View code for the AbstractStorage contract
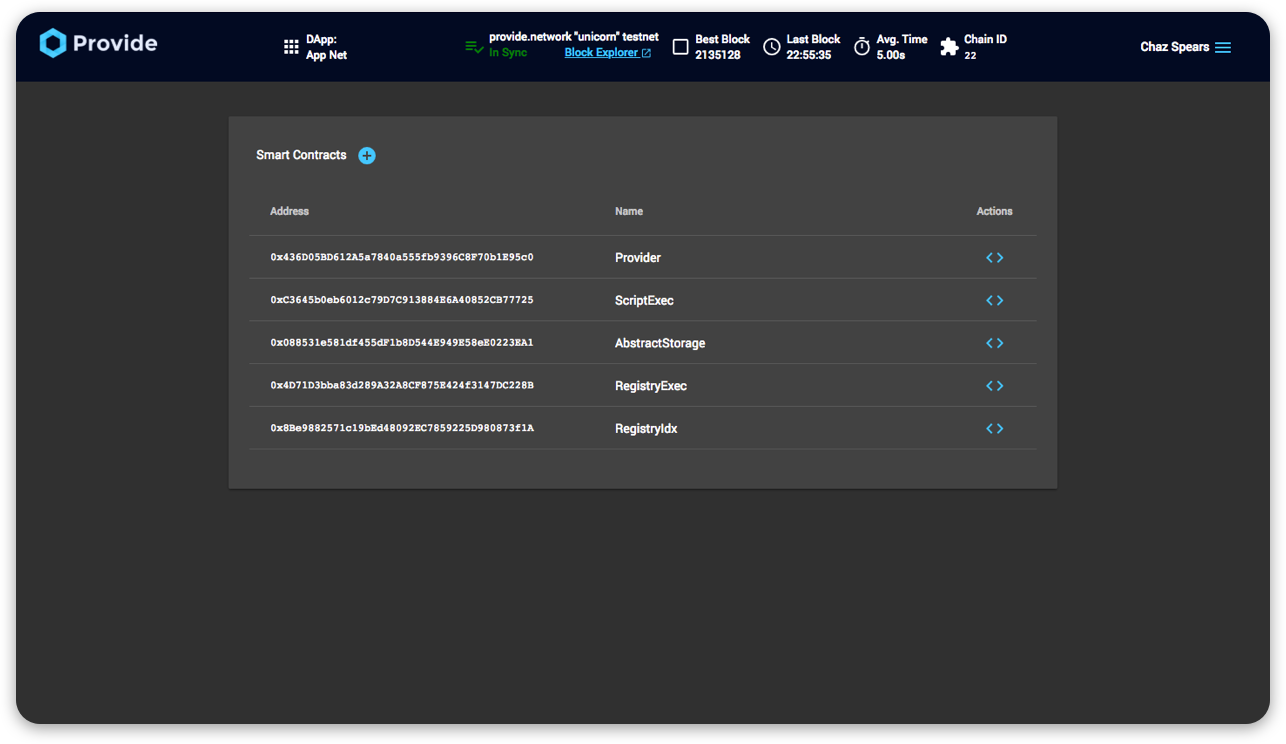Screen dimensions: 1286x744 [x=994, y=343]
